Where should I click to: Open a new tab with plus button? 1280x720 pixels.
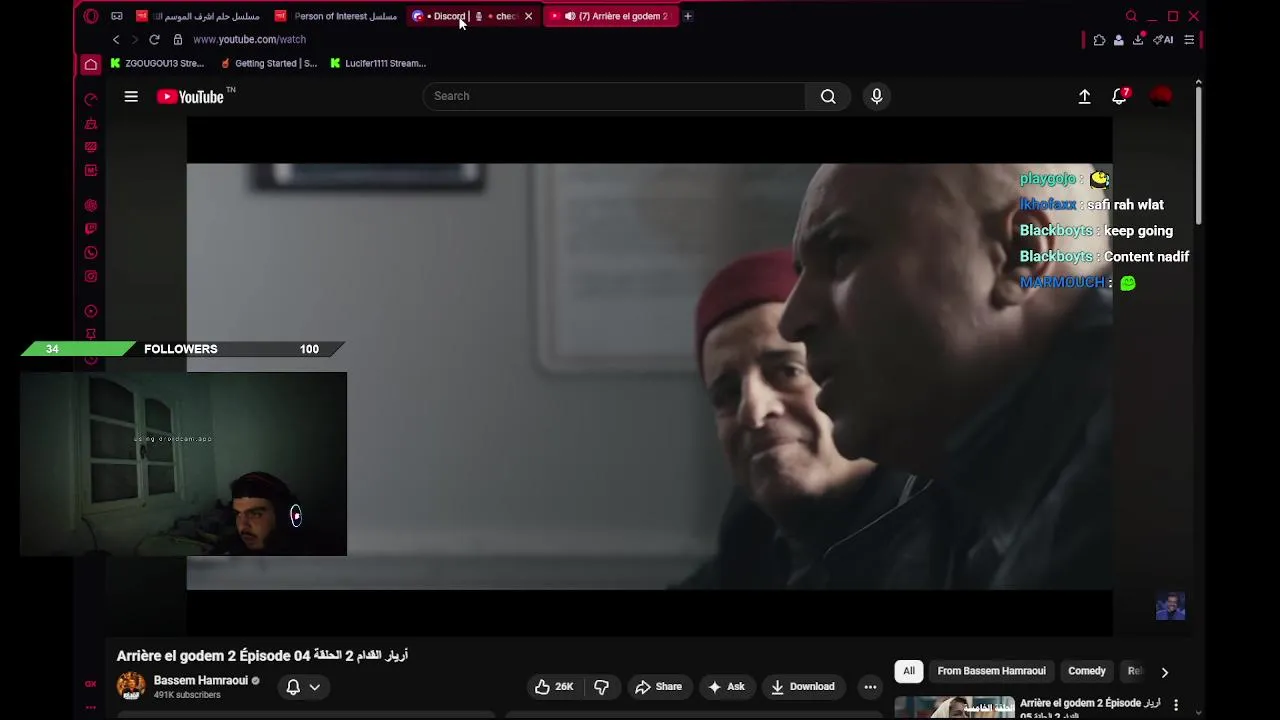688,16
